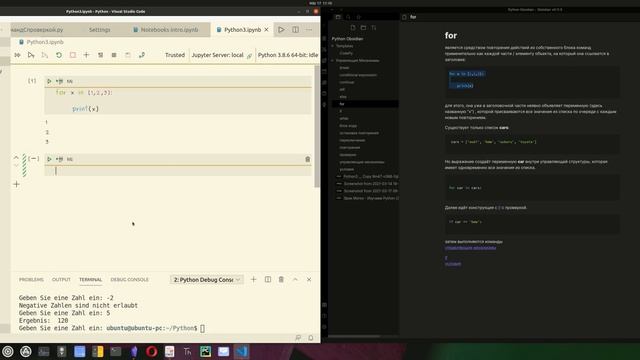Restart the Jupyter kernel
The width and height of the screenshot is (640, 360).
pos(59,55)
